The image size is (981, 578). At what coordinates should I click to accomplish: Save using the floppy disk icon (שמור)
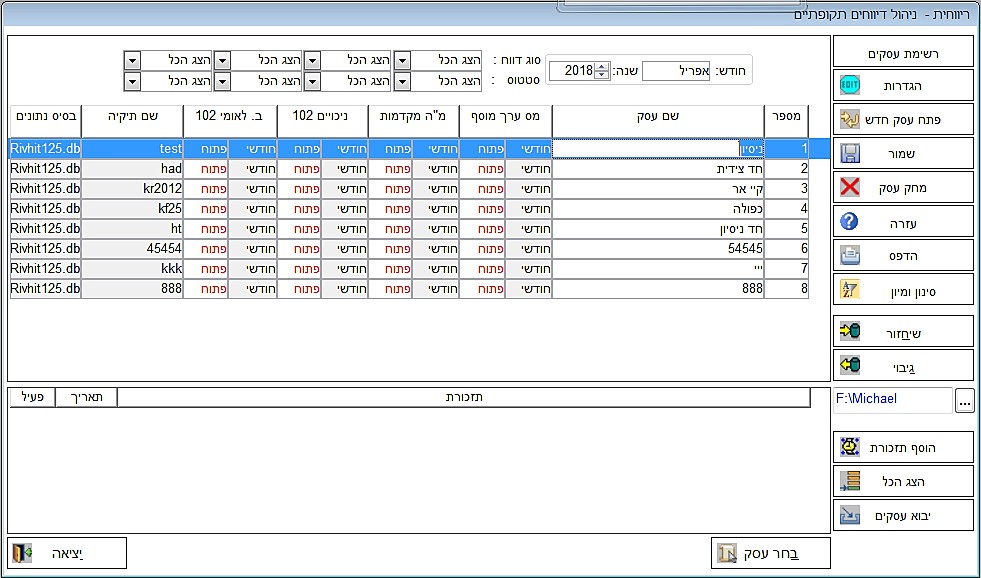click(850, 153)
